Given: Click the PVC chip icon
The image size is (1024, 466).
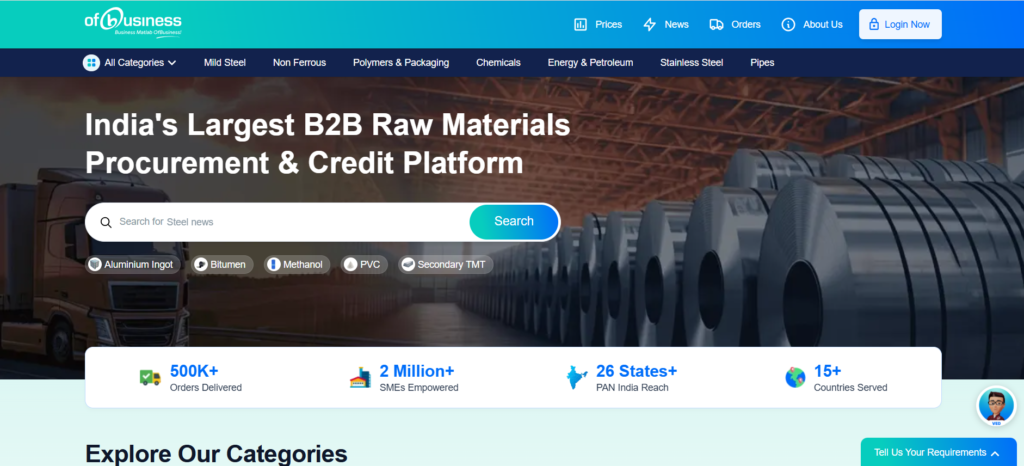Looking at the screenshot, I should 351,264.
